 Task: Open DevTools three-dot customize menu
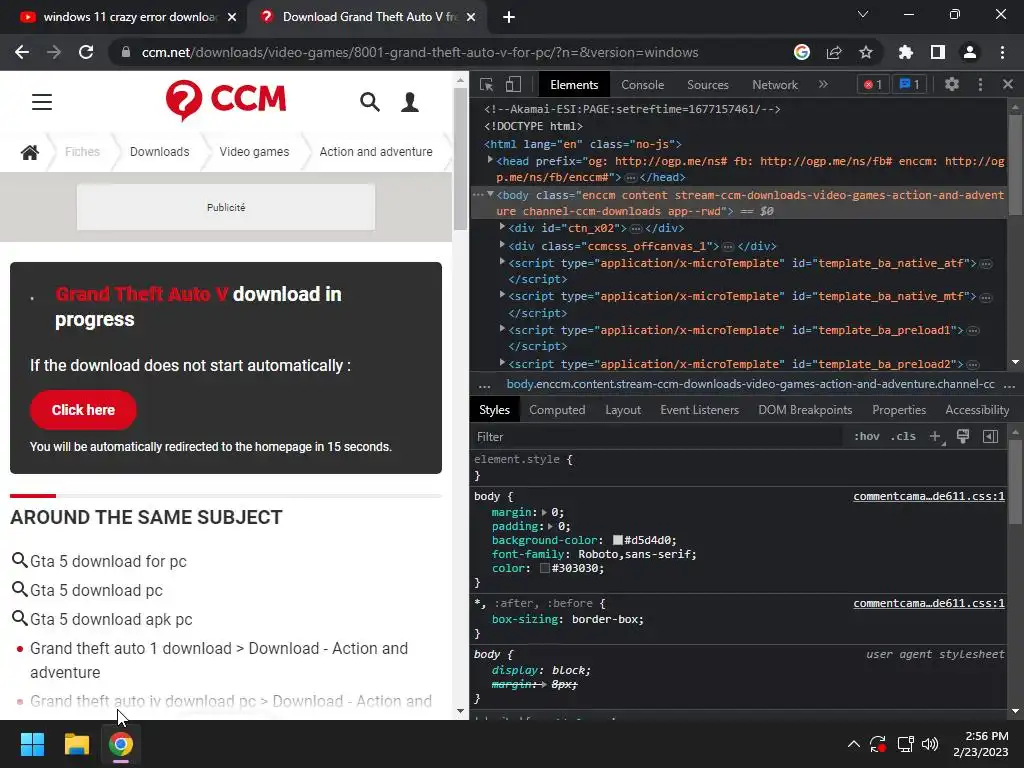980,84
